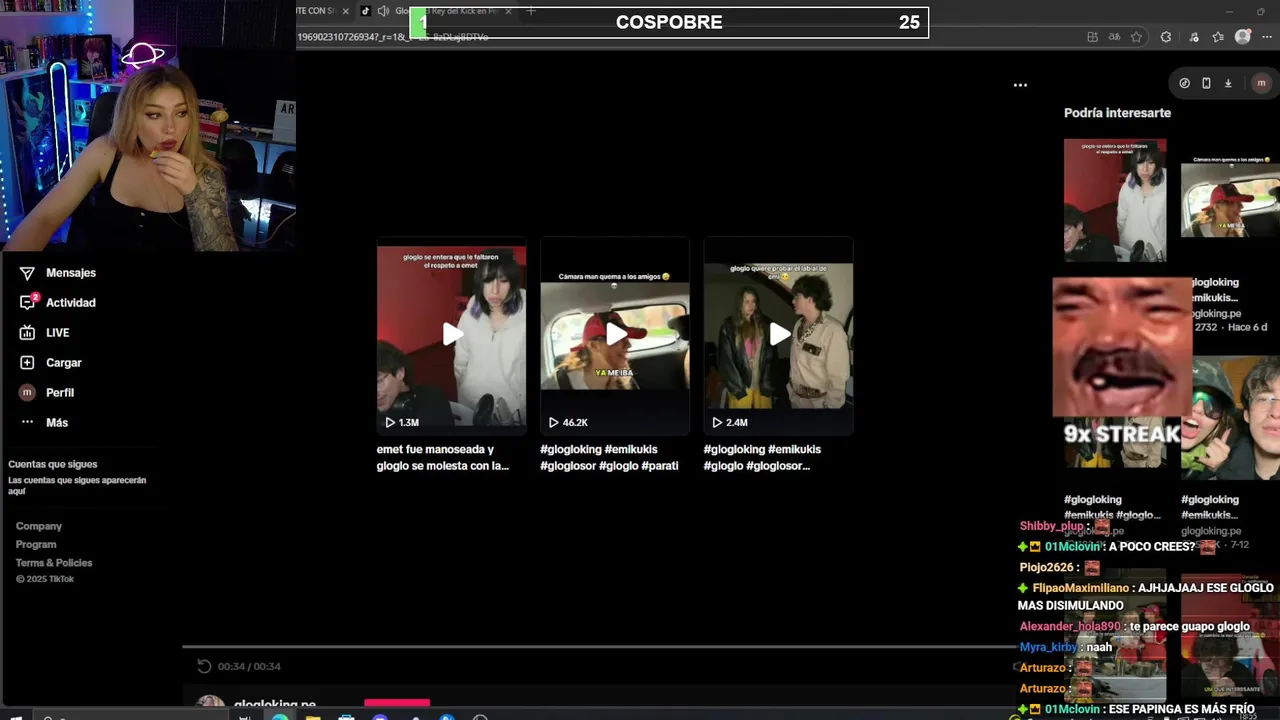
Task: Replay the video with the replay icon
Action: [x=204, y=666]
